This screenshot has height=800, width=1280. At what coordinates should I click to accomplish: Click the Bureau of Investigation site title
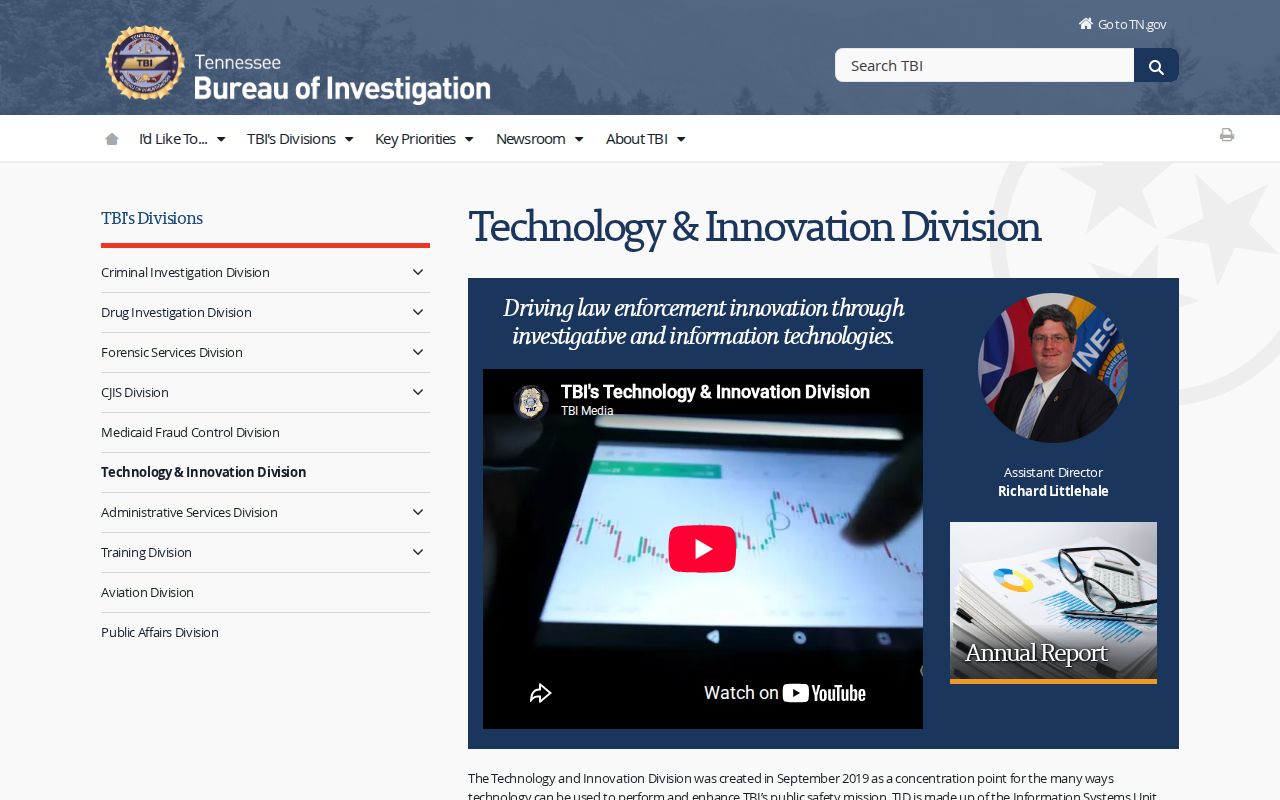click(342, 89)
